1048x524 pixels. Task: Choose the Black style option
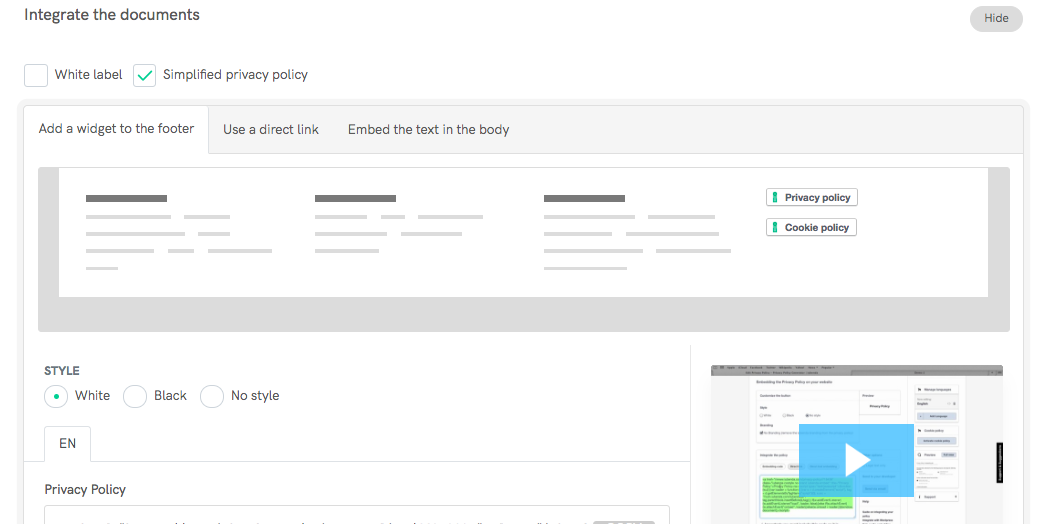[x=135, y=396]
